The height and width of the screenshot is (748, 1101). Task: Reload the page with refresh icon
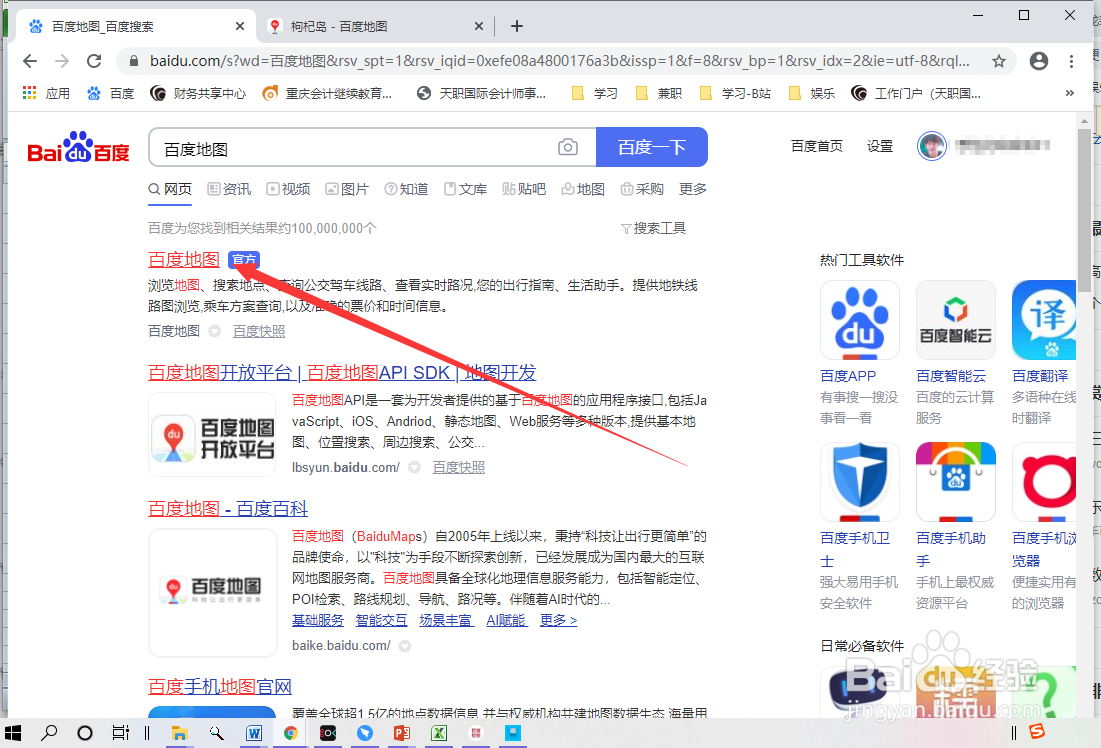(94, 61)
